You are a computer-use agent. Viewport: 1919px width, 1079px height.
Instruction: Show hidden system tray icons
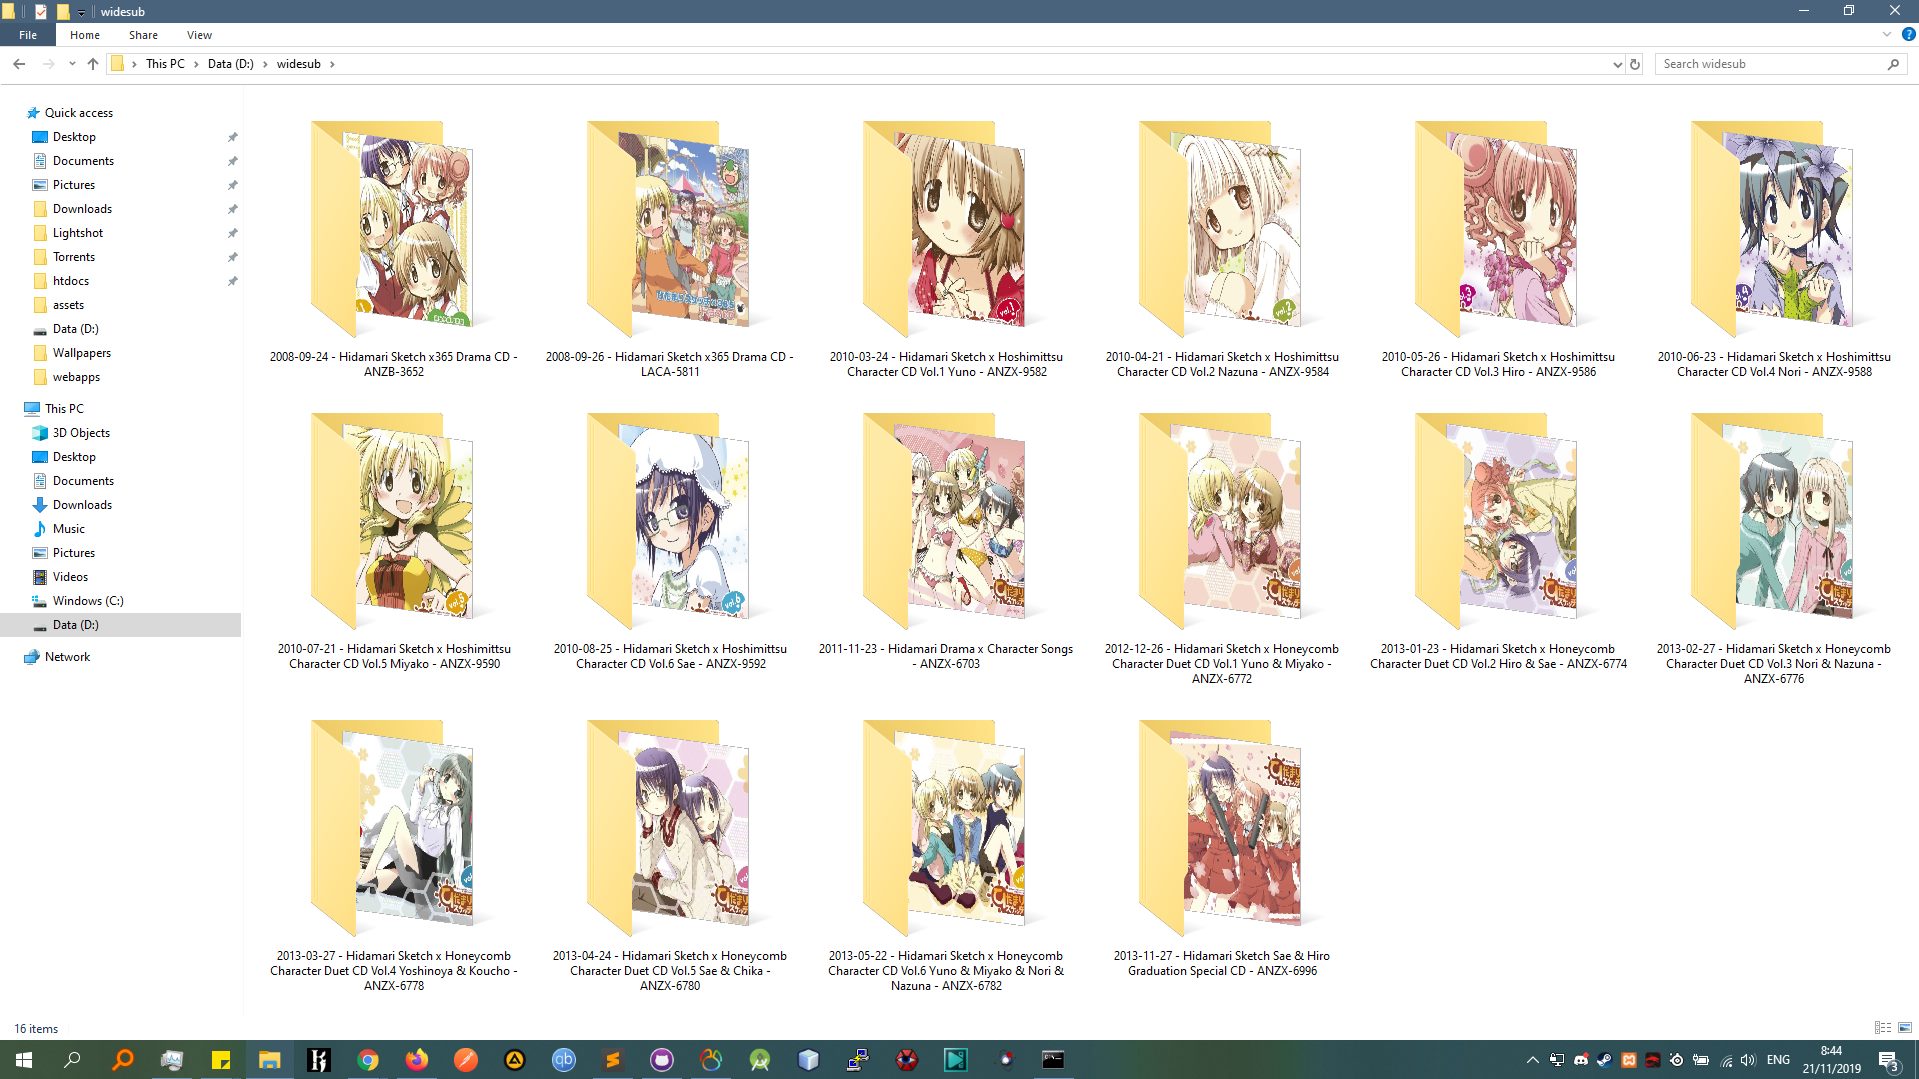[x=1532, y=1060]
